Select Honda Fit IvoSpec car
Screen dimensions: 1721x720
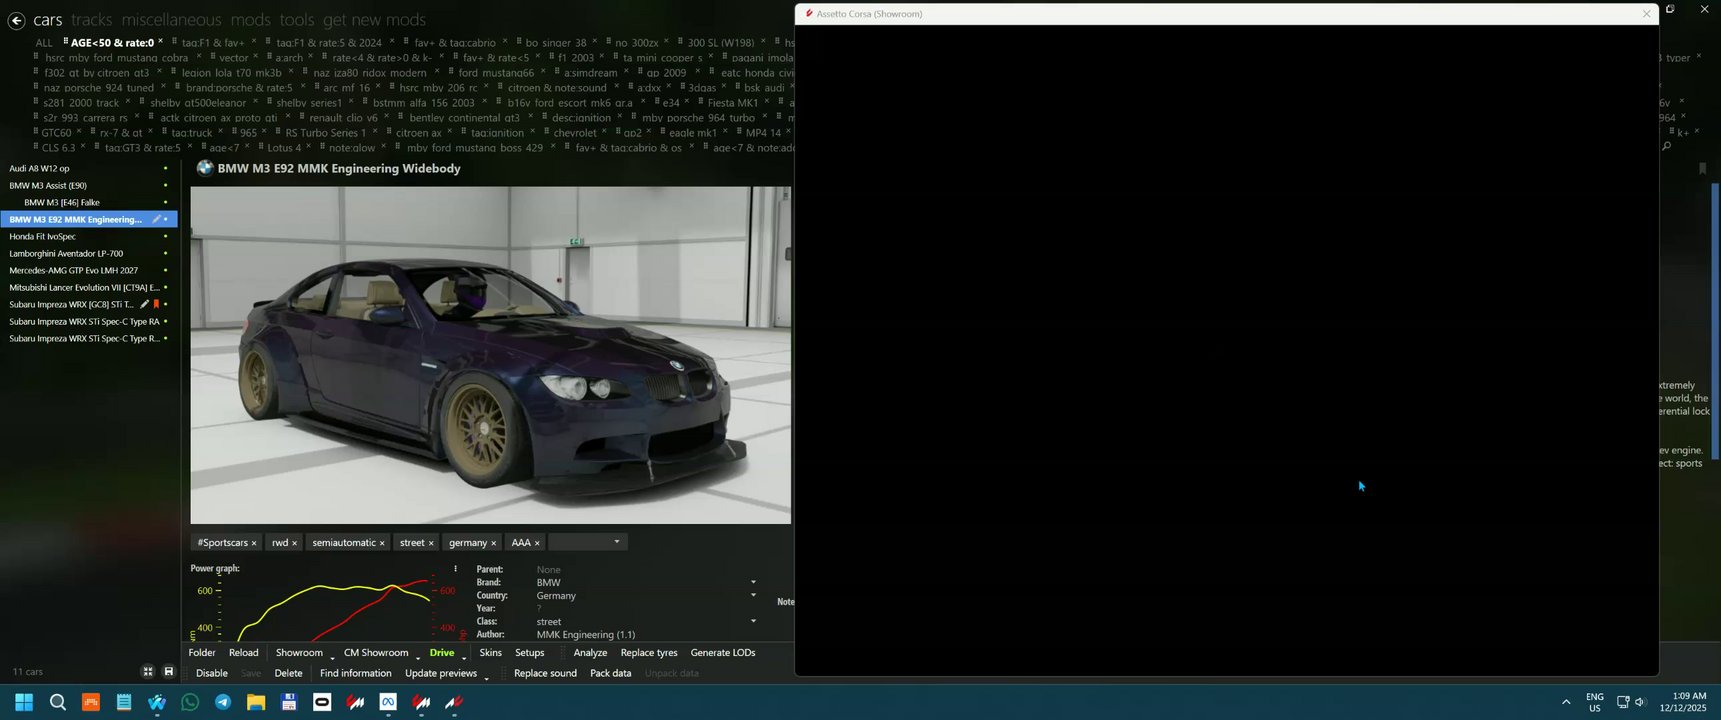pyautogui.click(x=88, y=237)
